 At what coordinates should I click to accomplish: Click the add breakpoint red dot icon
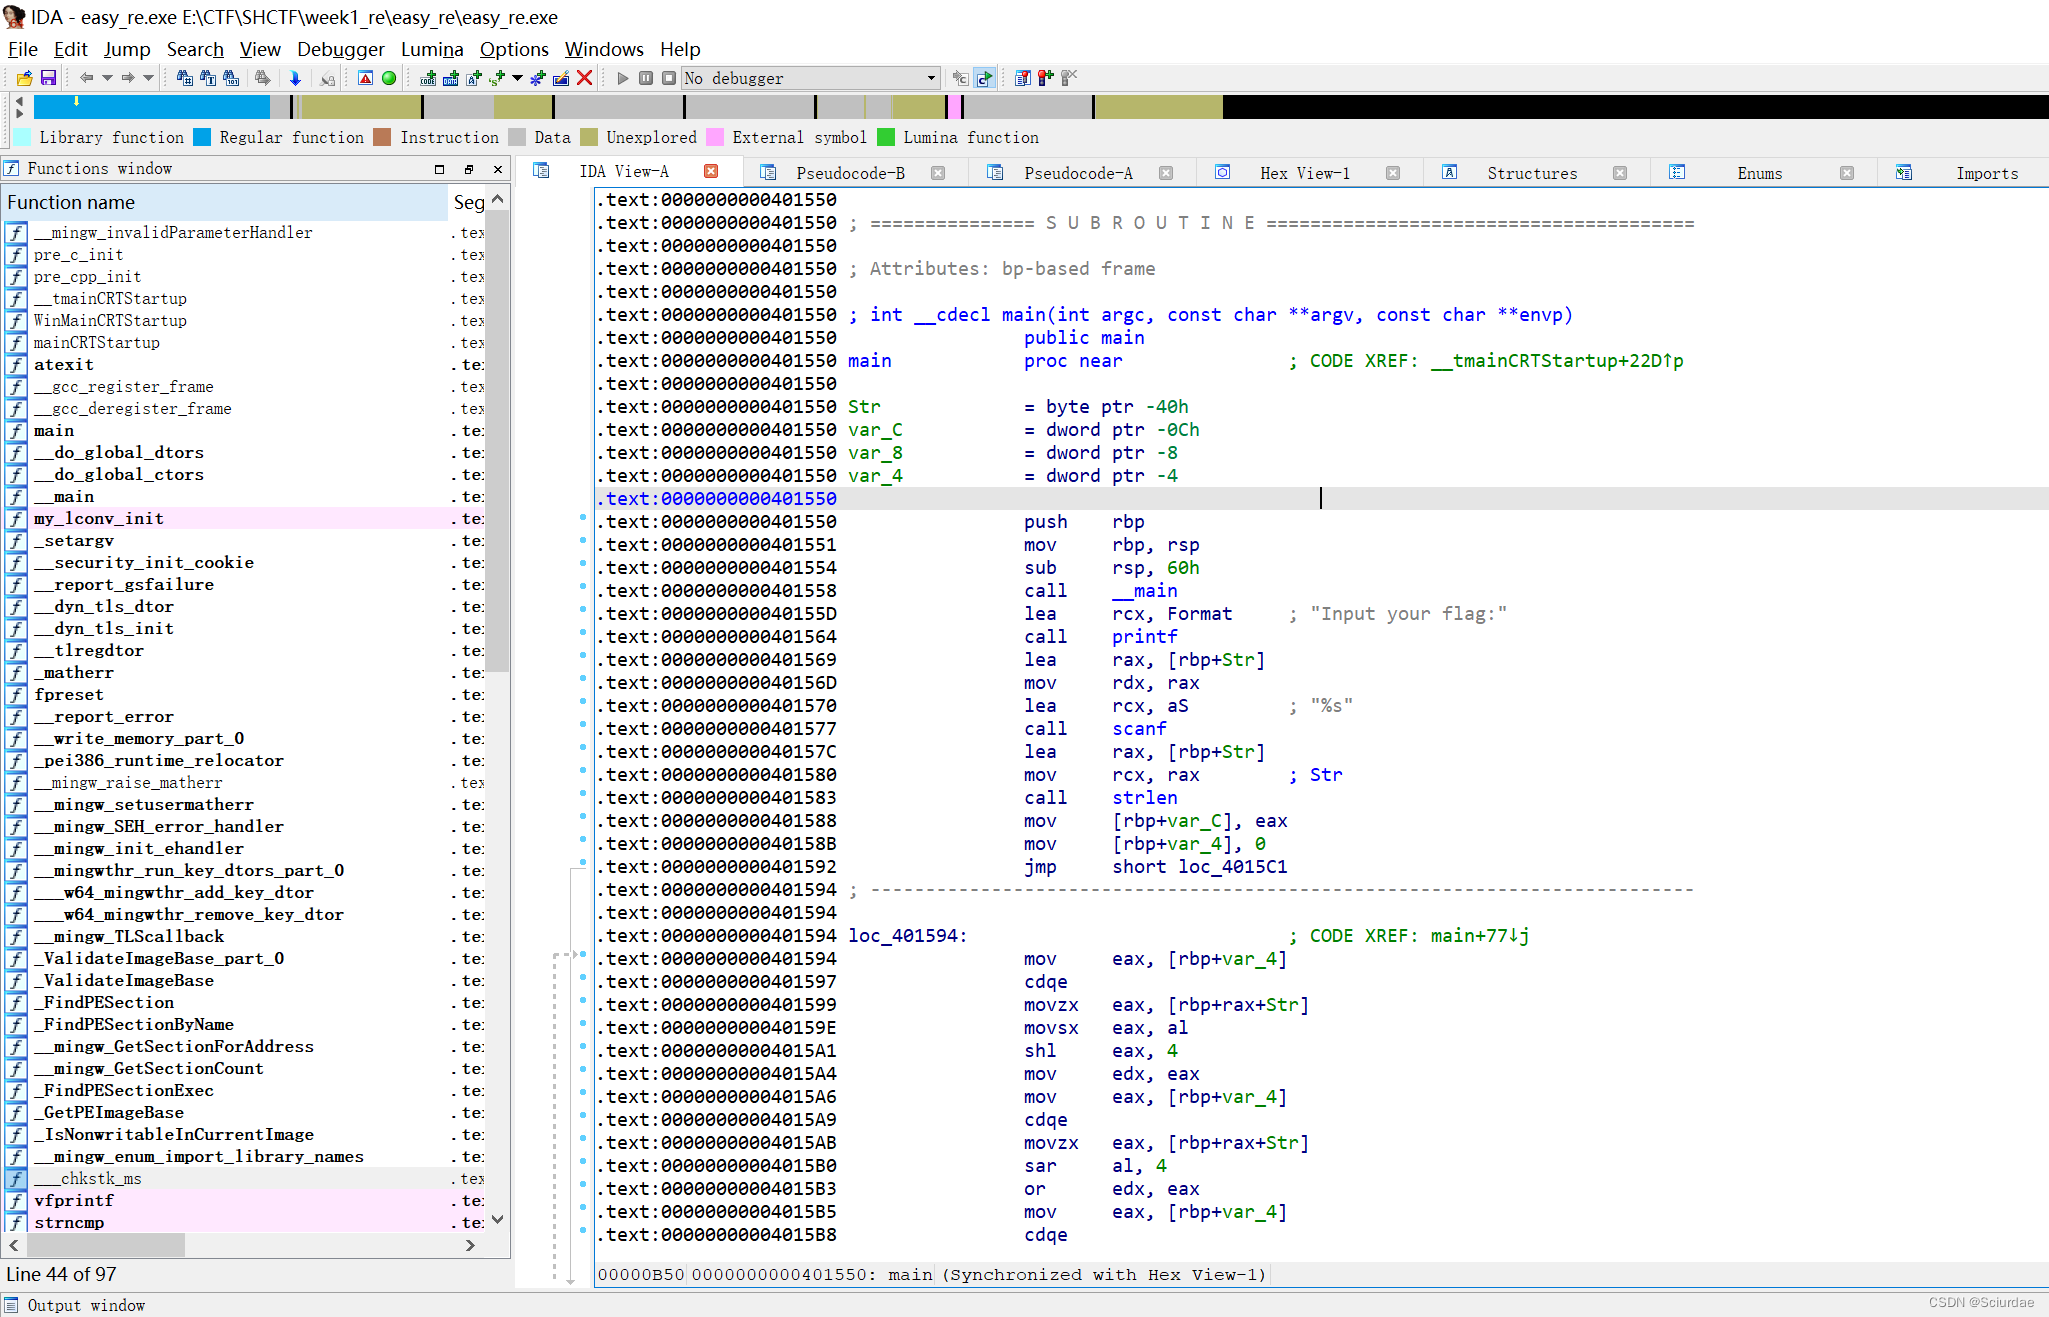(1045, 78)
